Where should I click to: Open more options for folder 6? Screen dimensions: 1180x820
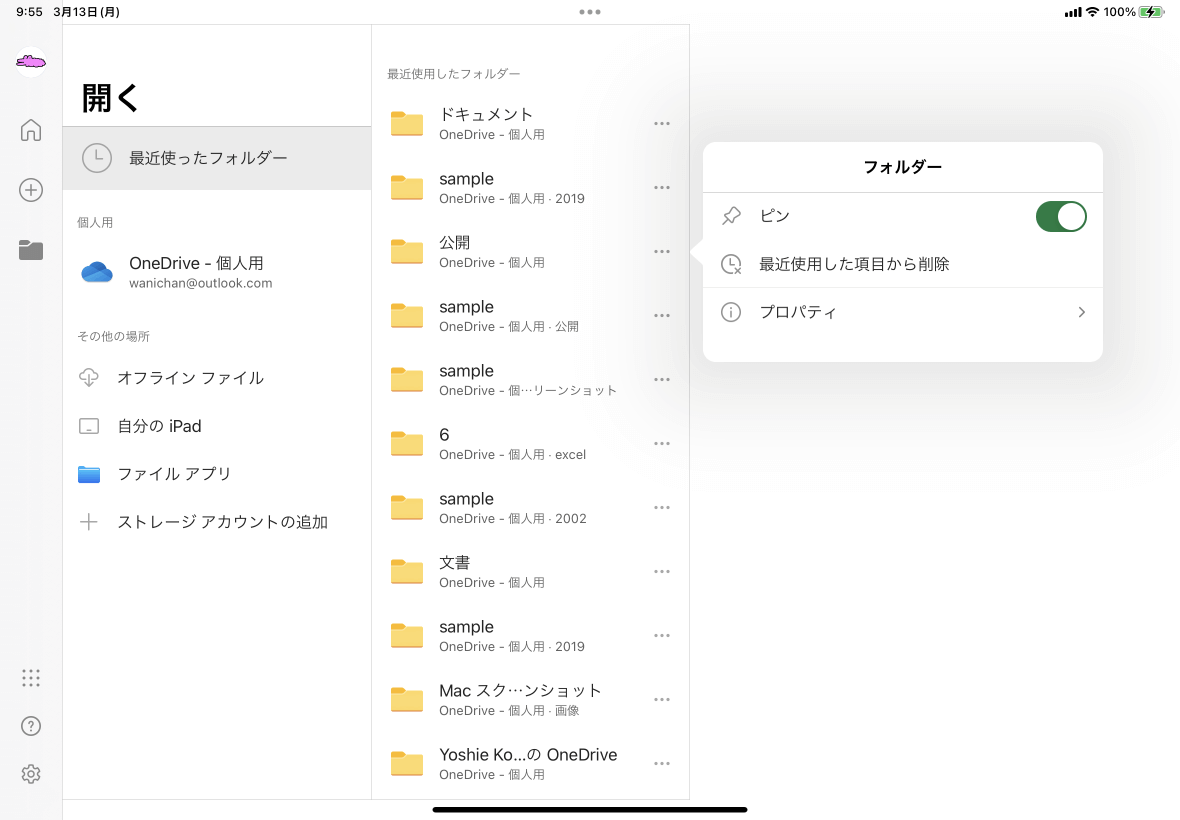click(x=662, y=444)
